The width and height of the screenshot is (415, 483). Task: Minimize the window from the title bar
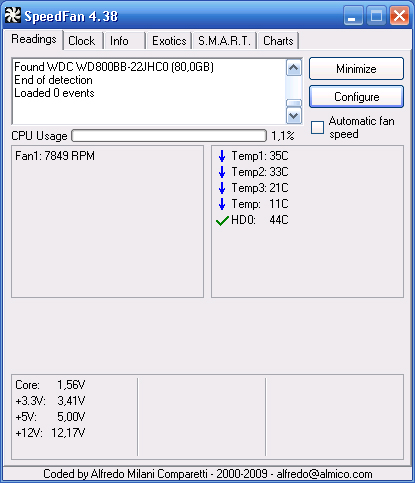click(353, 16)
